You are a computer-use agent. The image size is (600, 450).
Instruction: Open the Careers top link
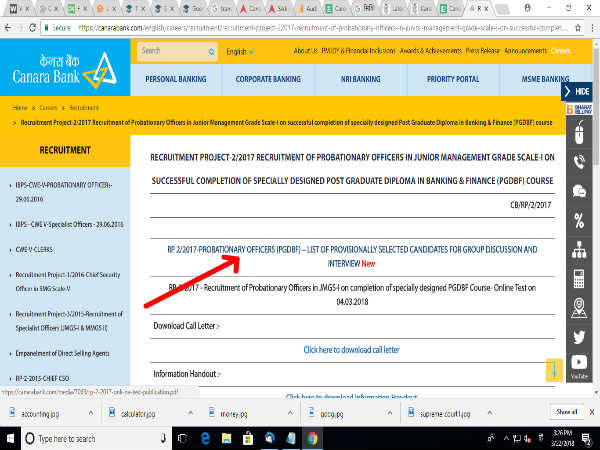click(x=561, y=51)
